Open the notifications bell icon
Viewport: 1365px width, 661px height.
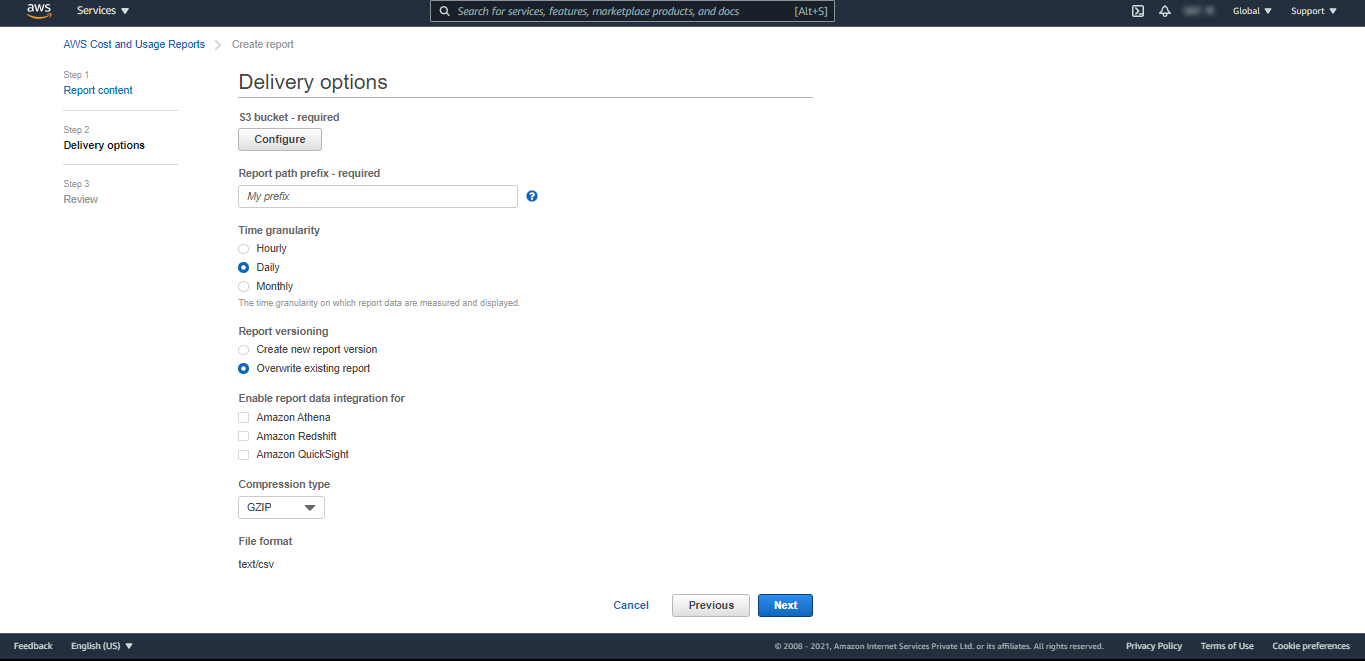coord(1165,11)
